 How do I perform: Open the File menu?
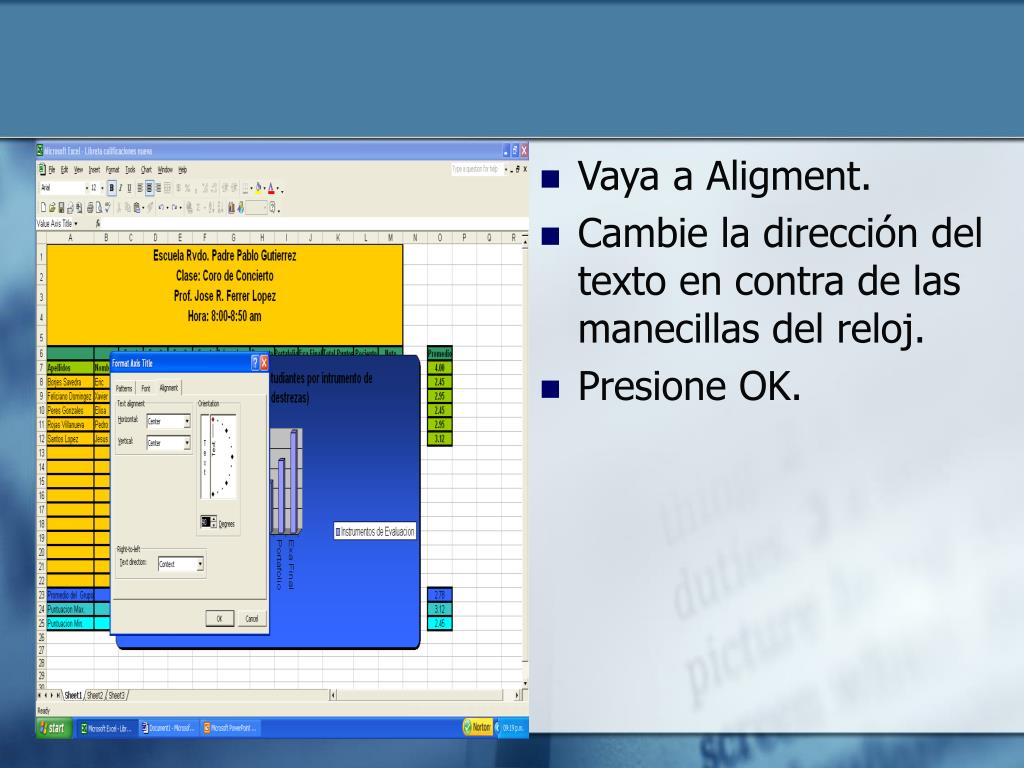[x=52, y=170]
